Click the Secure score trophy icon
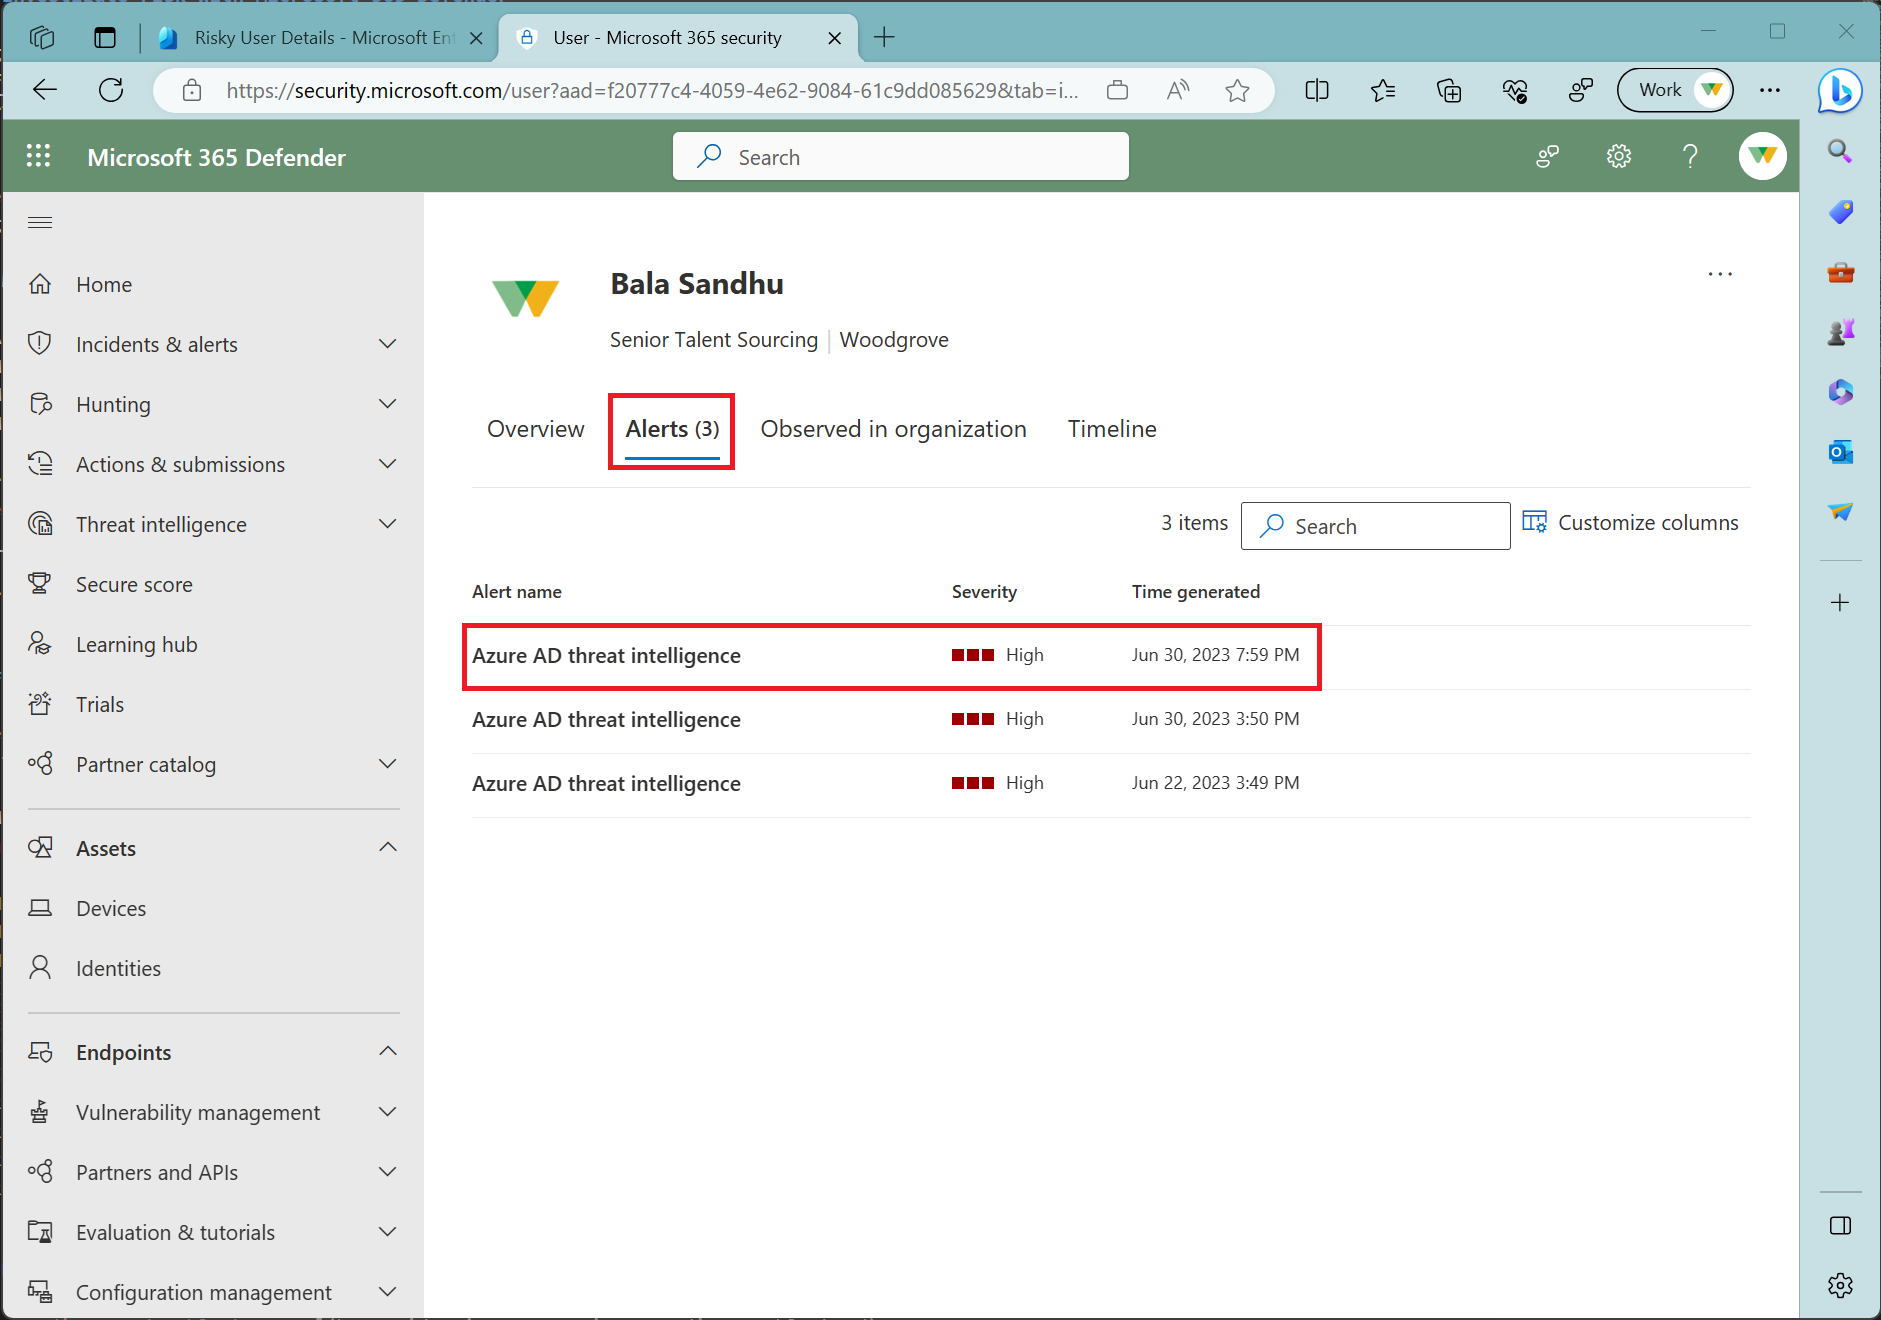Screen dimensions: 1881x1320 (x=40, y=584)
